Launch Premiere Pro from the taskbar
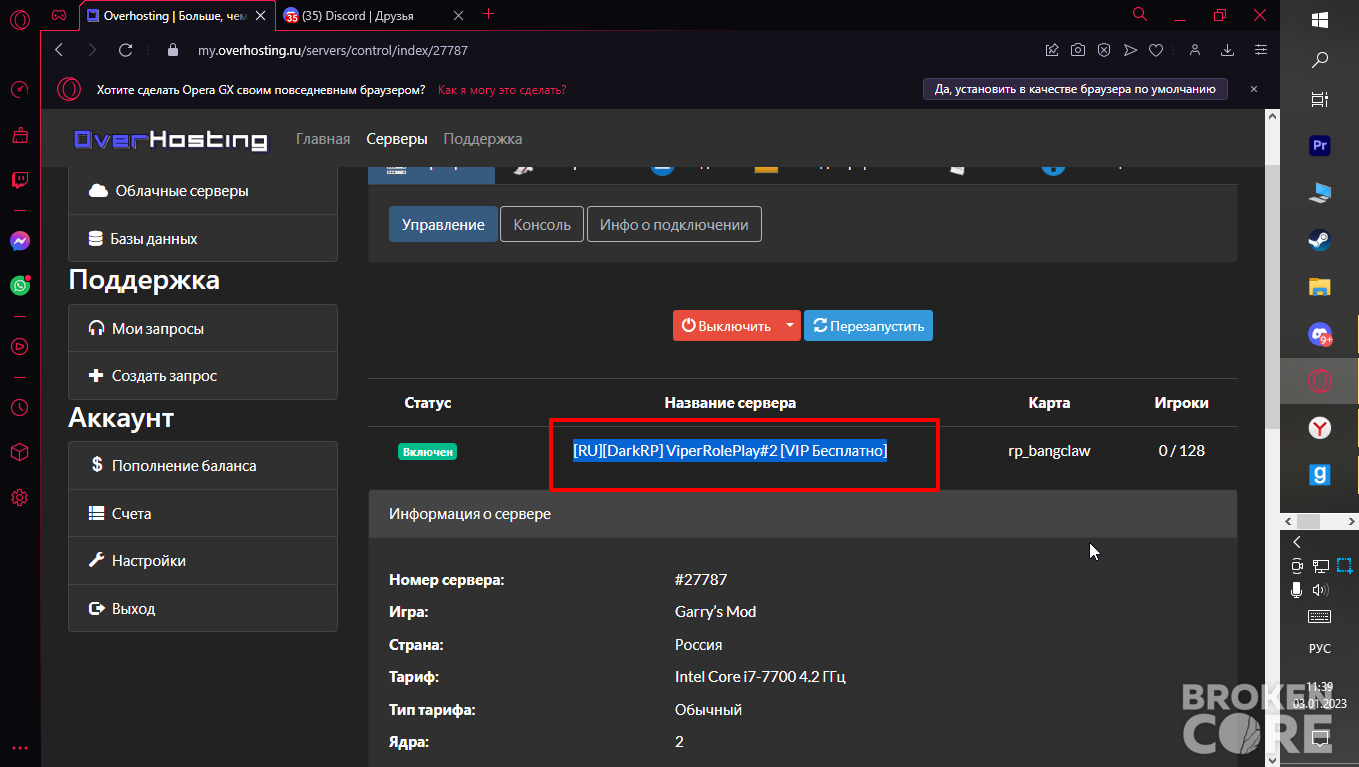The image size is (1359, 767). pos(1320,146)
